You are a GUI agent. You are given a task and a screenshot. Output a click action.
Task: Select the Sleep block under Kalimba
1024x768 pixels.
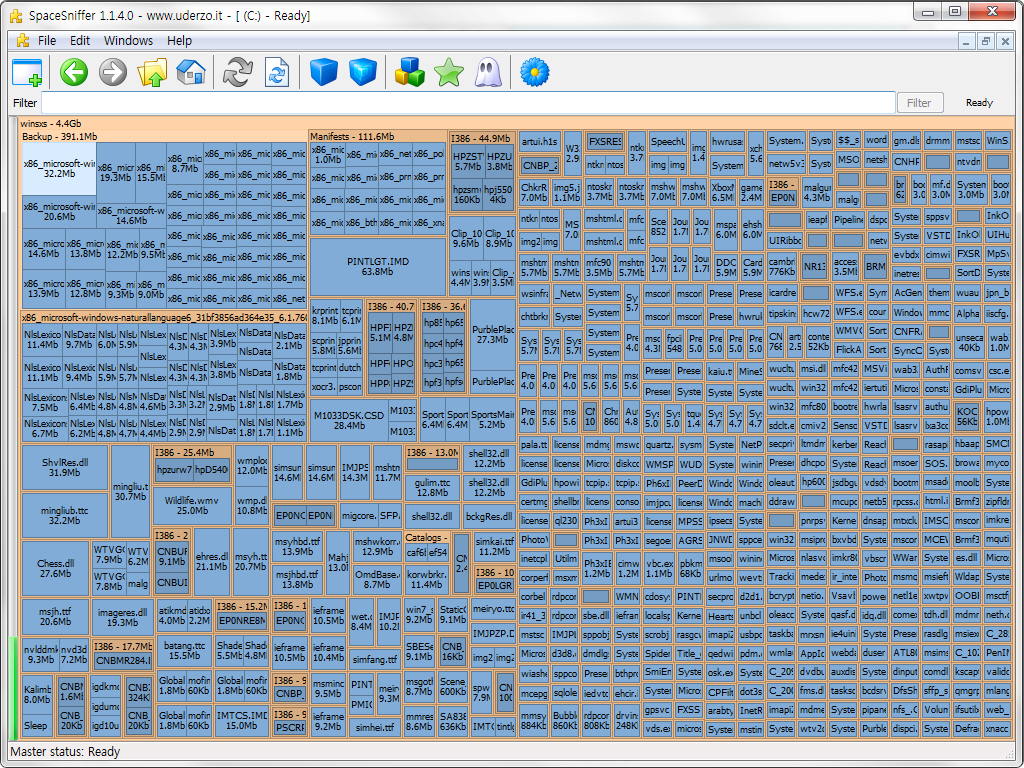(x=37, y=726)
